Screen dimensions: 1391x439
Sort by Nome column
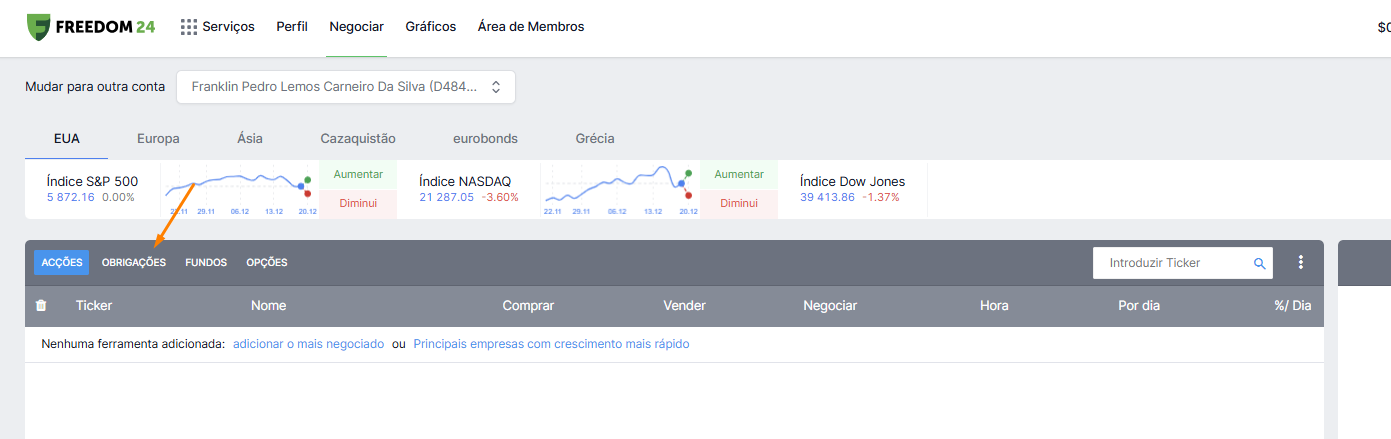[269, 305]
